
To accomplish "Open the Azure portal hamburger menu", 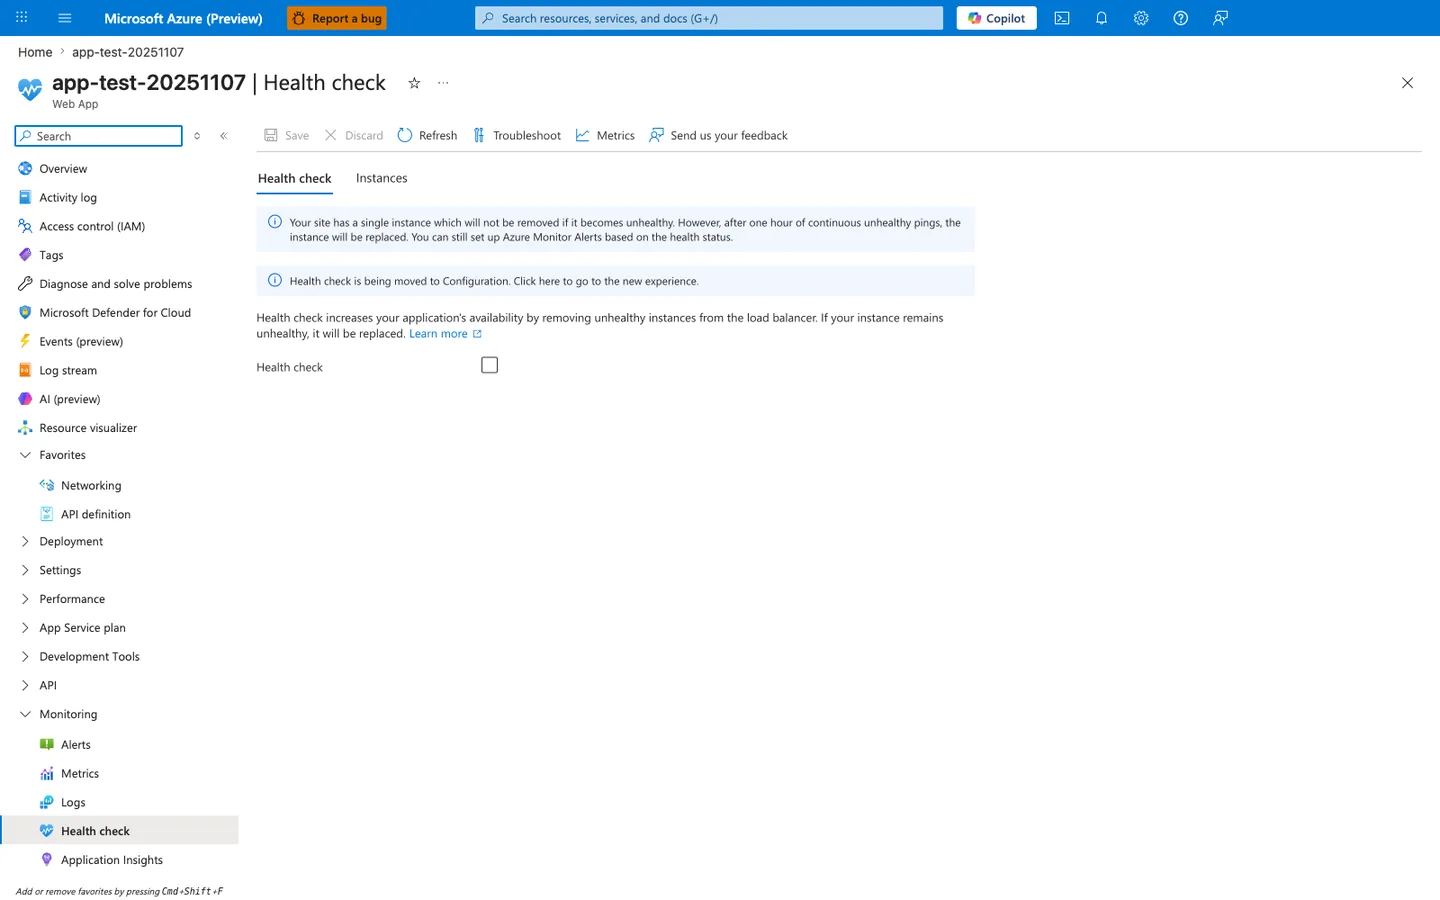I will tap(65, 18).
